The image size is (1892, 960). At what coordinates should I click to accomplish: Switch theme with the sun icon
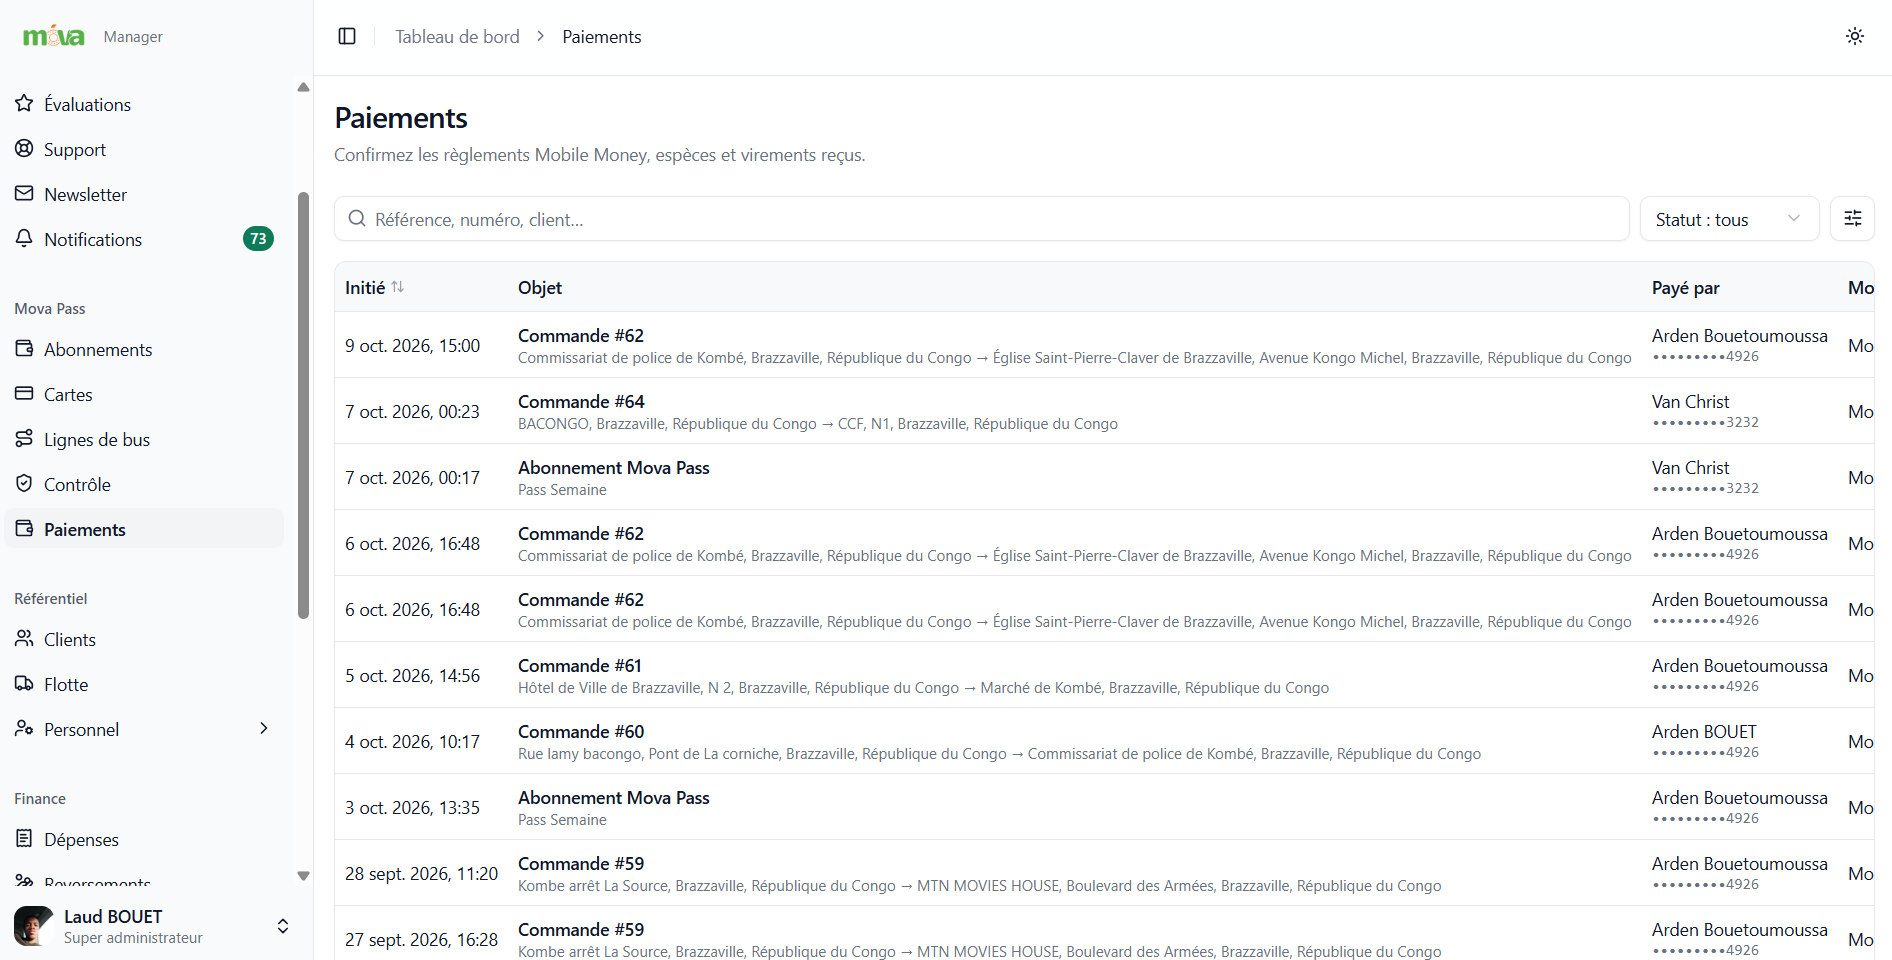coord(1855,36)
